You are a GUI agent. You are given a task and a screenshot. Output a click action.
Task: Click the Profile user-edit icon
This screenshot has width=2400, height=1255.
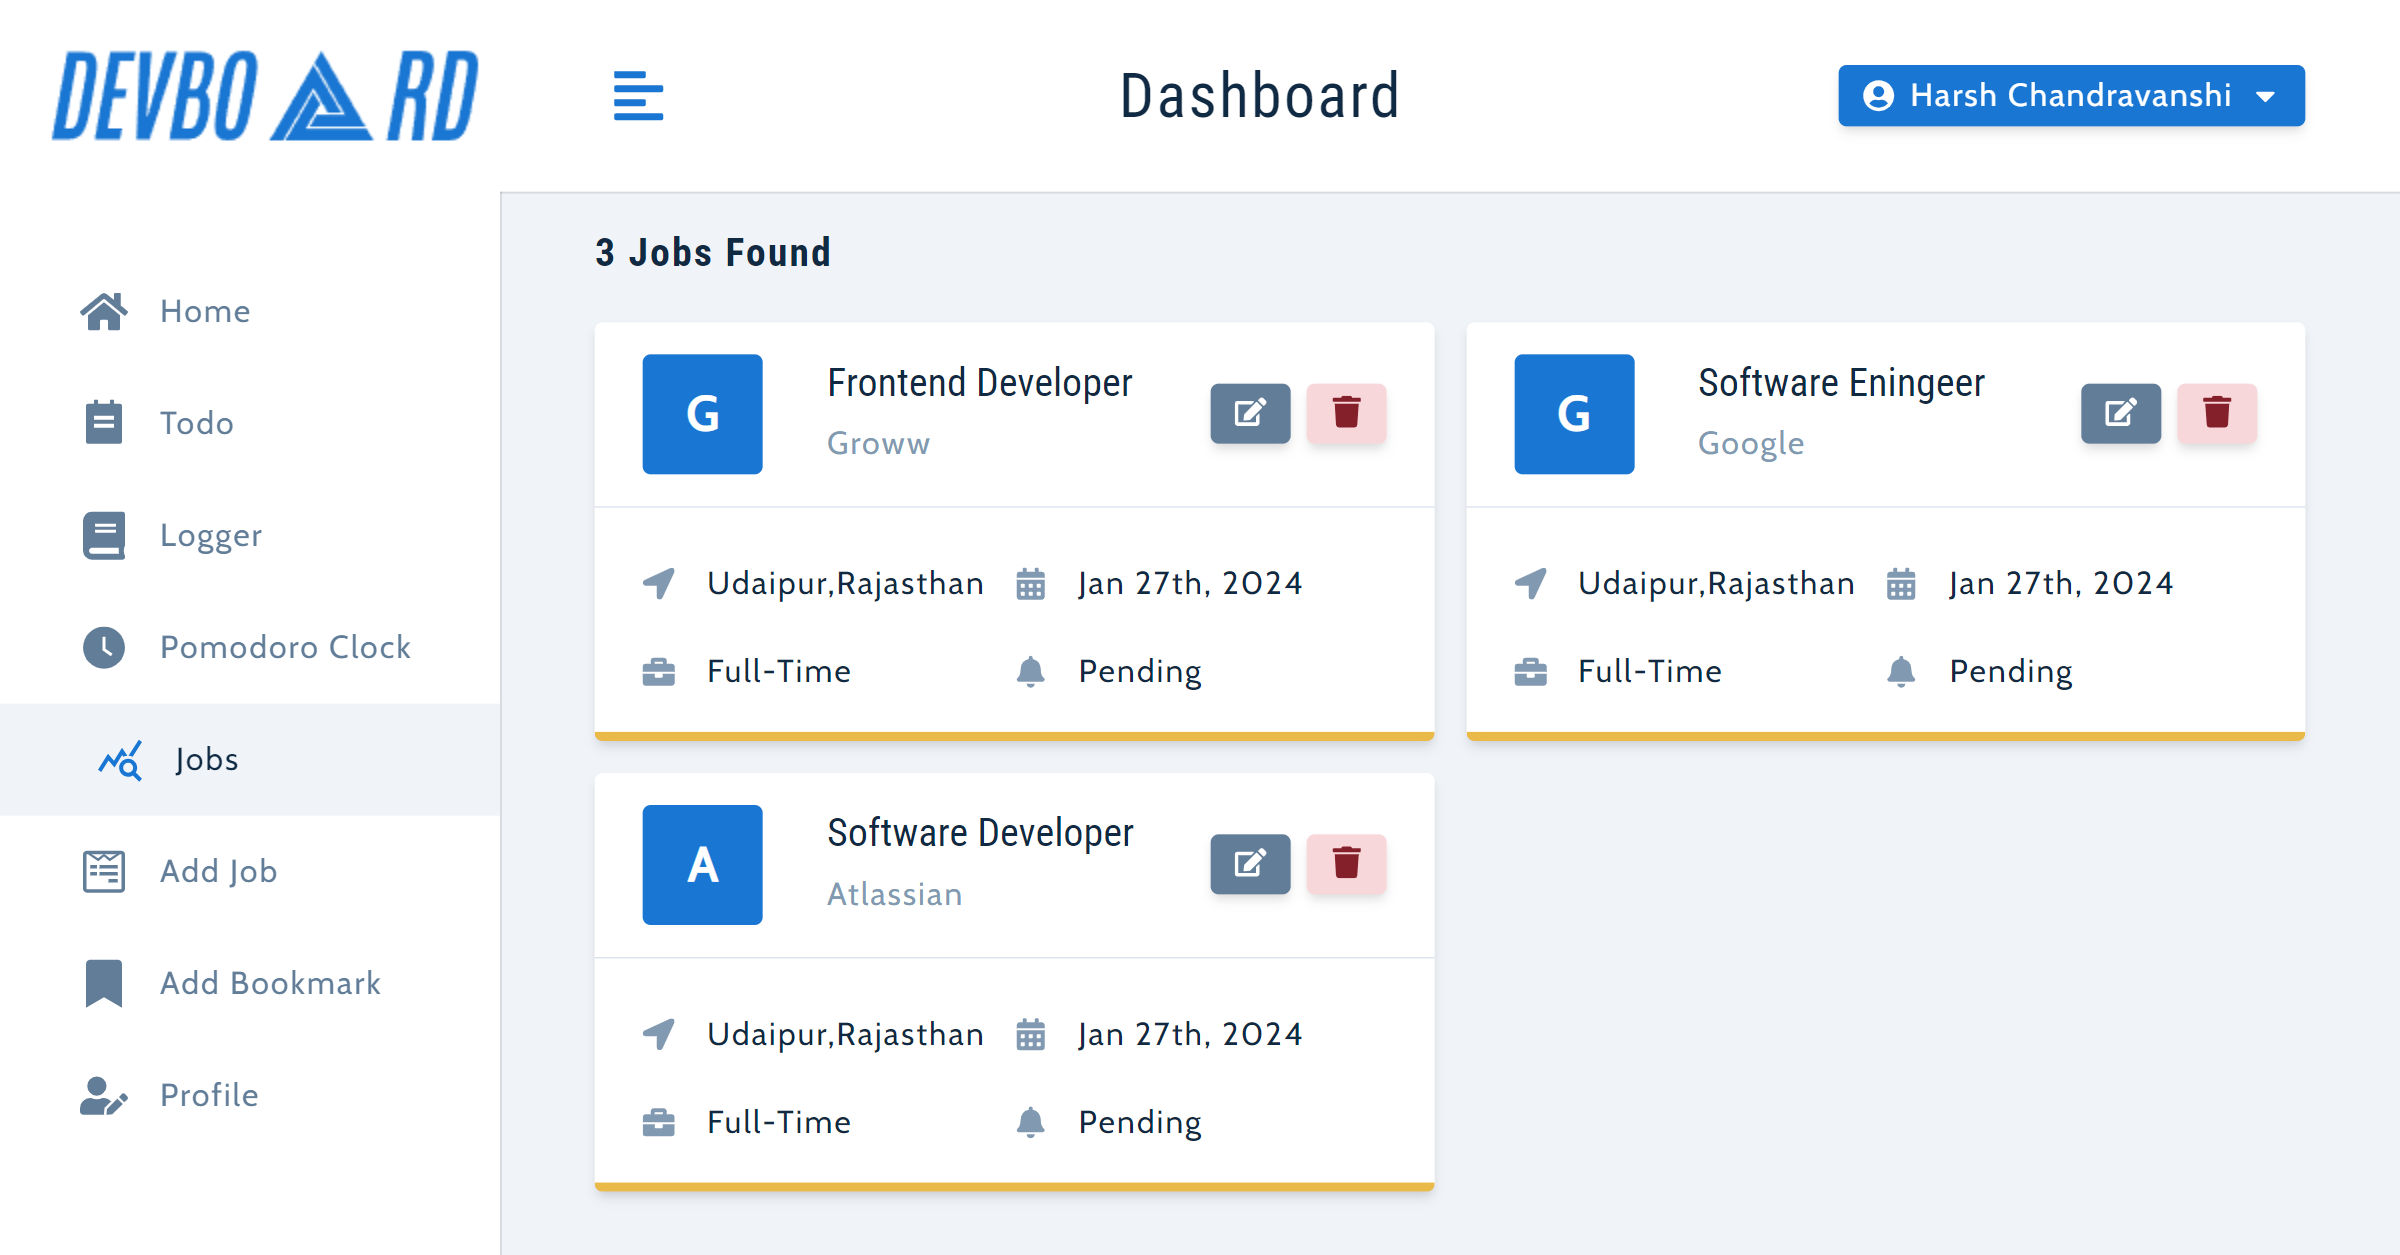coord(104,1096)
